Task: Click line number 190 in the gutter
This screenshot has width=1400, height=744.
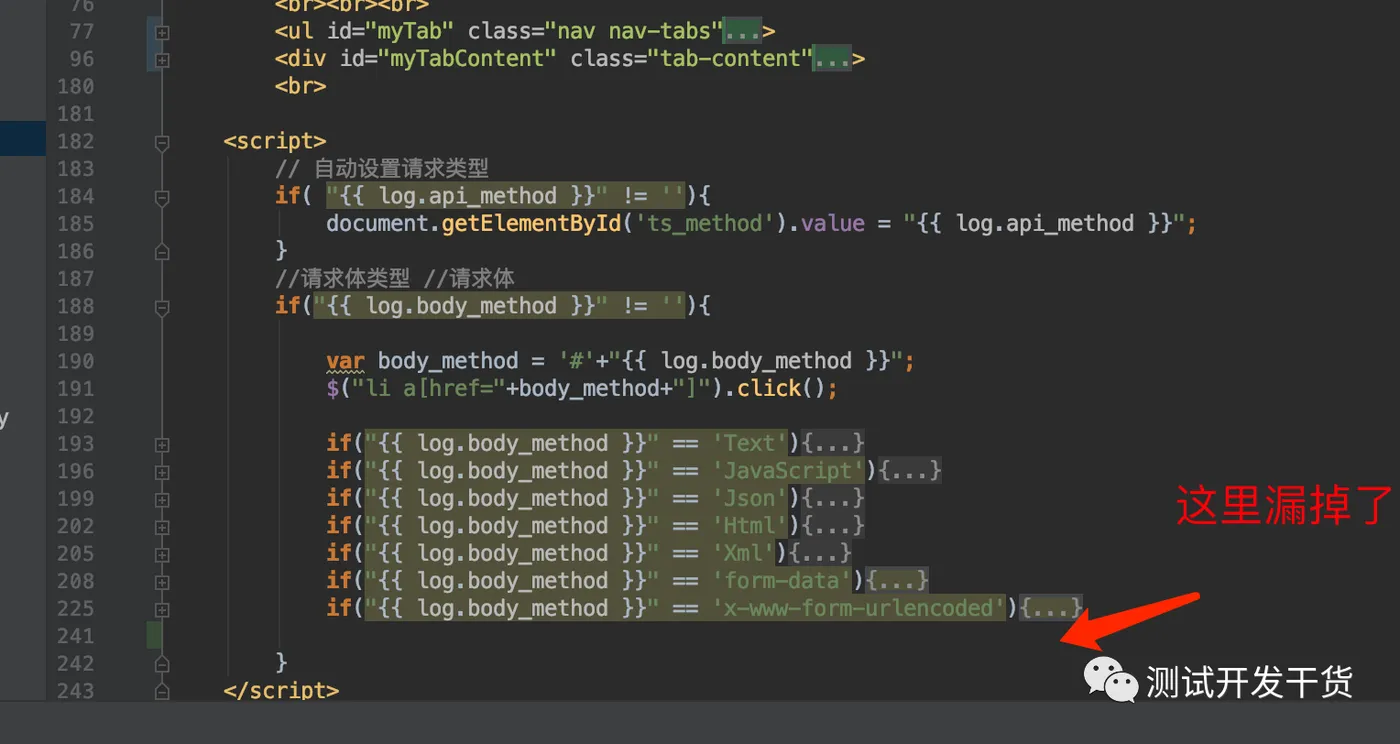Action: point(75,361)
